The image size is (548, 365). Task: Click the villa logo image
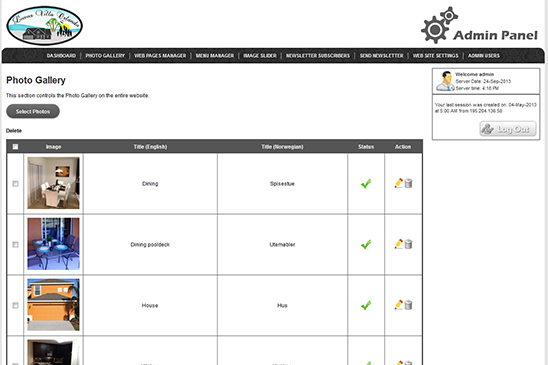[x=44, y=26]
